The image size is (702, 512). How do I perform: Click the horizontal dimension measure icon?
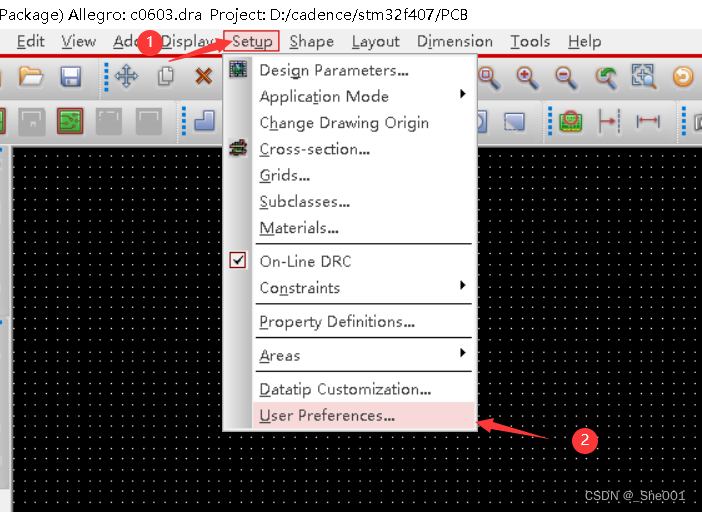(x=648, y=121)
